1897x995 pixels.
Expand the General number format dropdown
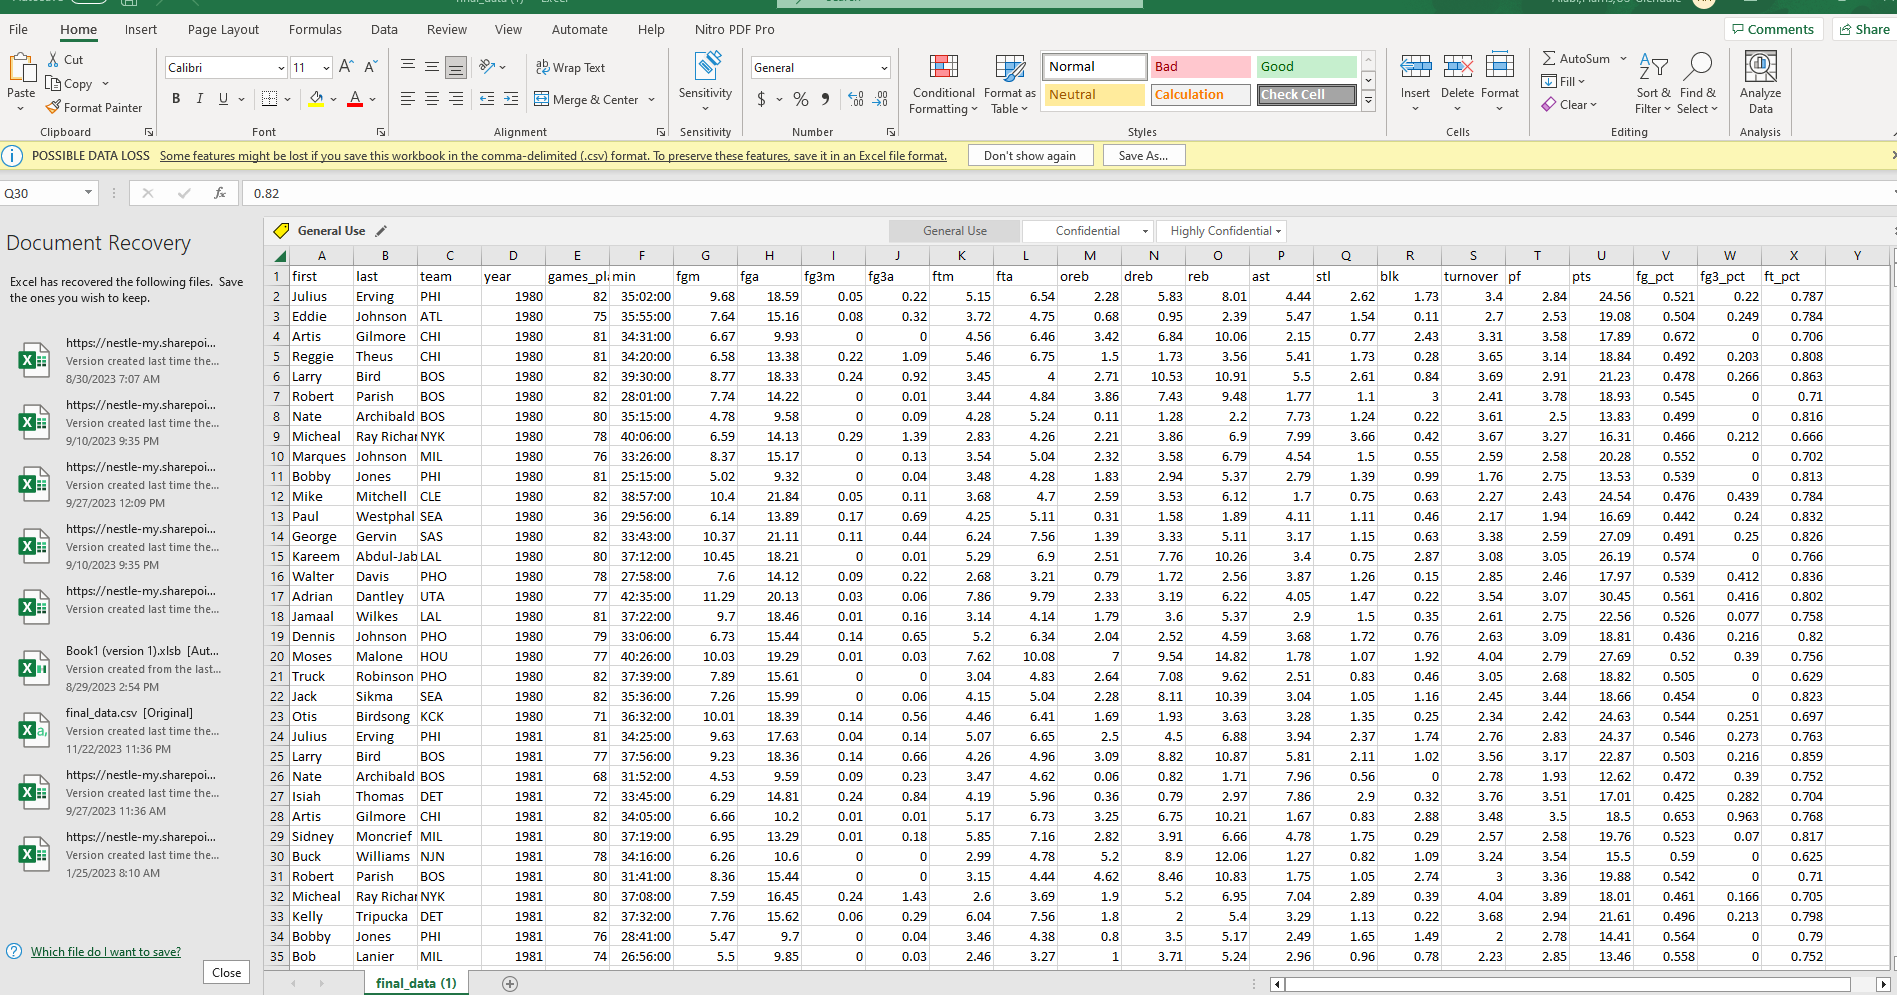click(884, 68)
